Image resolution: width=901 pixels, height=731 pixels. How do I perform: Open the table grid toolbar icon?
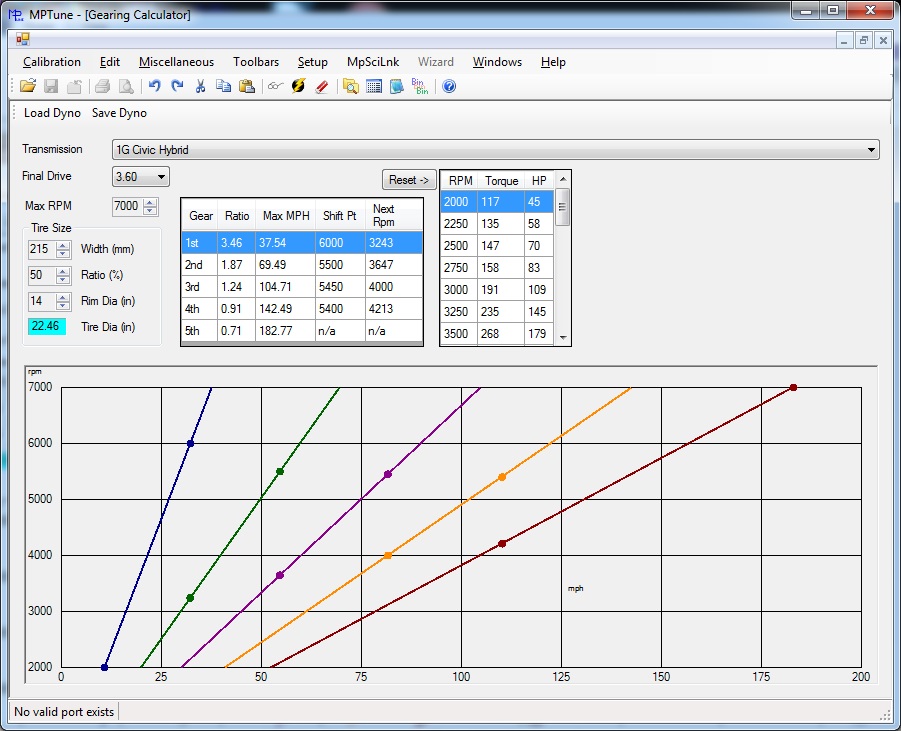coord(374,86)
